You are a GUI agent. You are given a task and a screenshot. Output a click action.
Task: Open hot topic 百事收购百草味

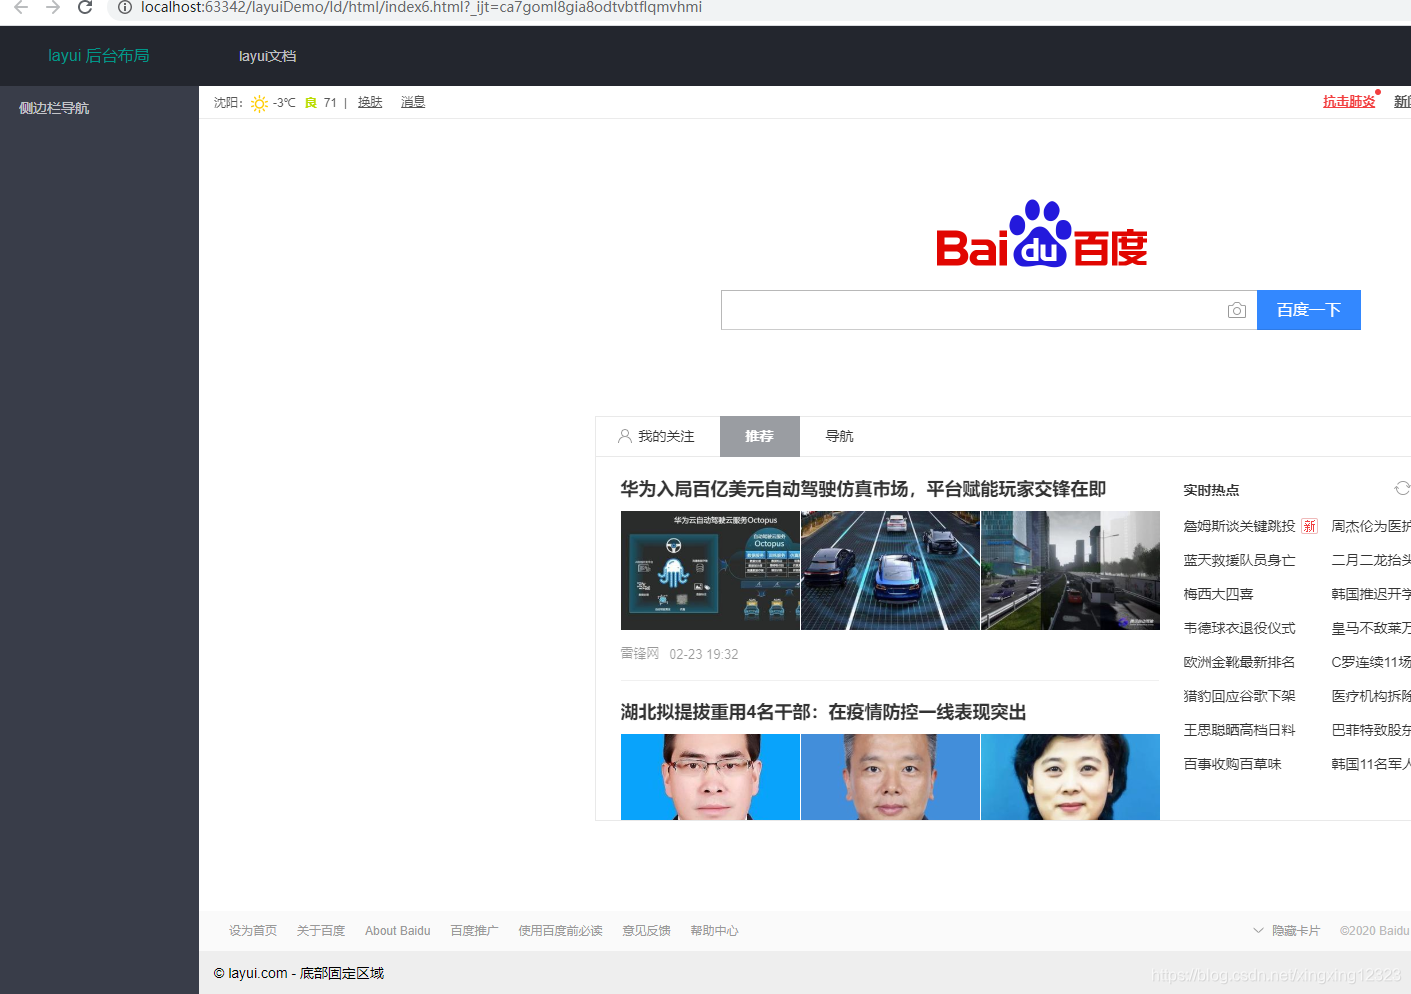pyautogui.click(x=1232, y=764)
